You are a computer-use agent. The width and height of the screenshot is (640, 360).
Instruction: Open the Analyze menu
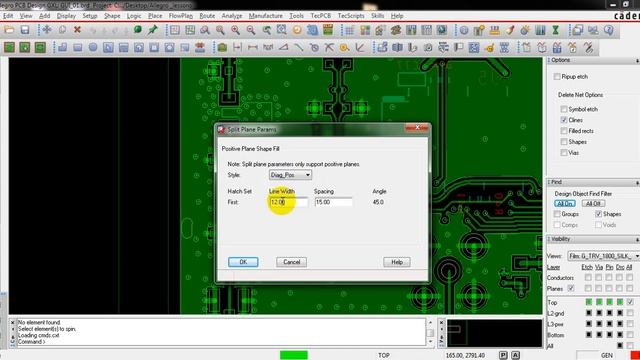(232, 16)
